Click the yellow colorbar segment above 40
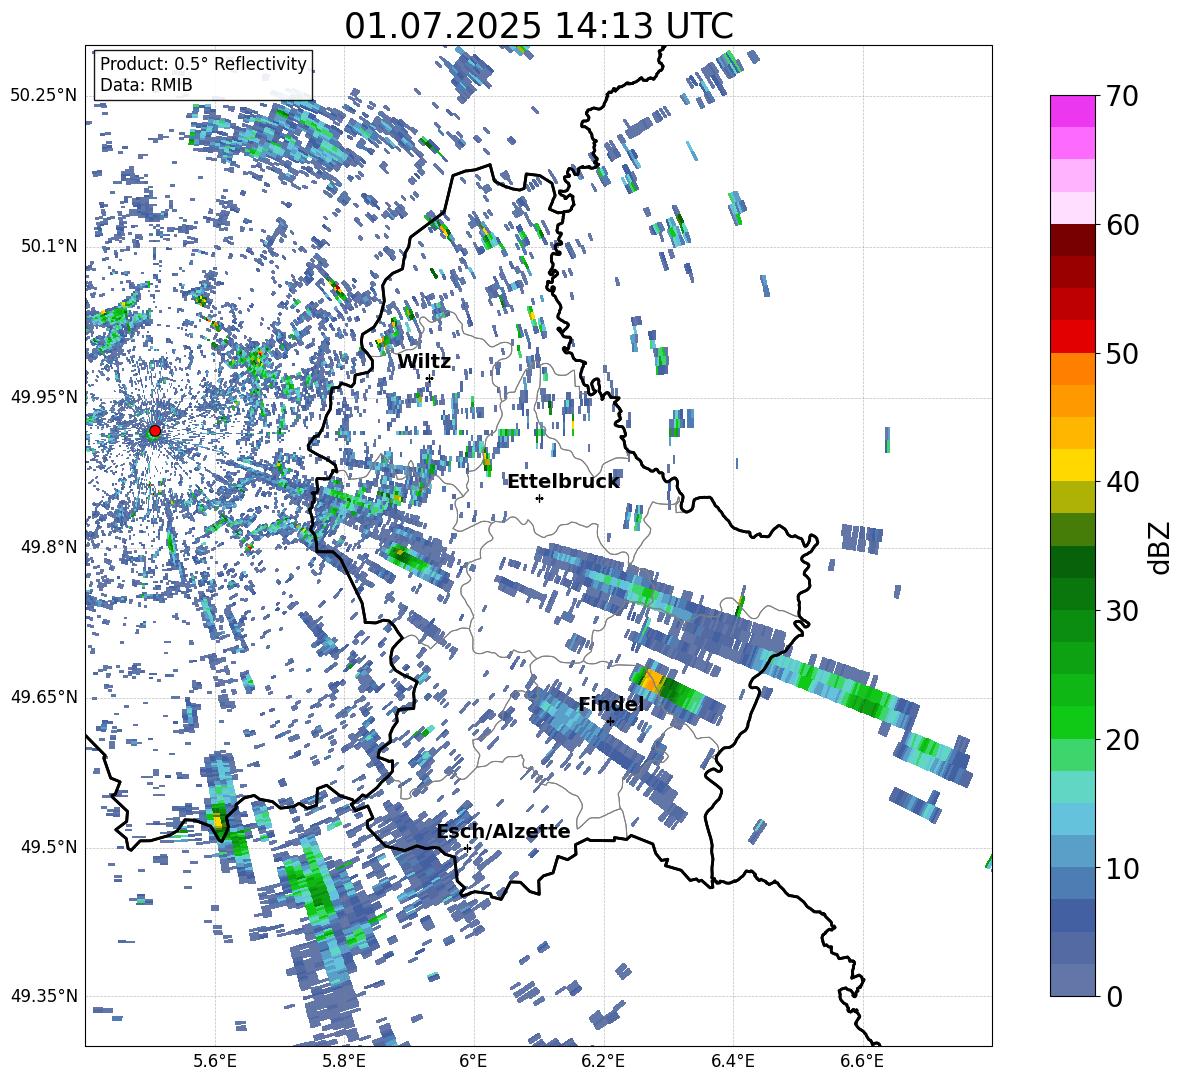The image size is (1184, 1081). tap(1072, 465)
